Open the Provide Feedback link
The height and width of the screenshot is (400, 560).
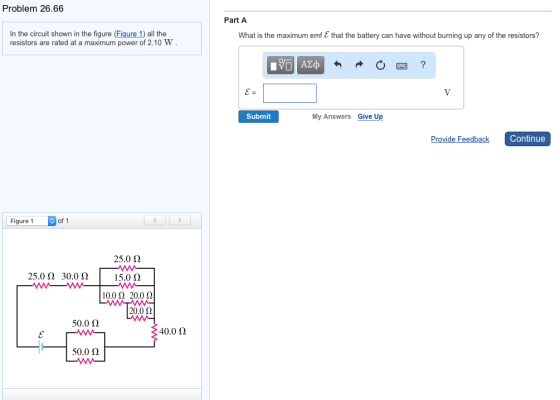tap(460, 139)
